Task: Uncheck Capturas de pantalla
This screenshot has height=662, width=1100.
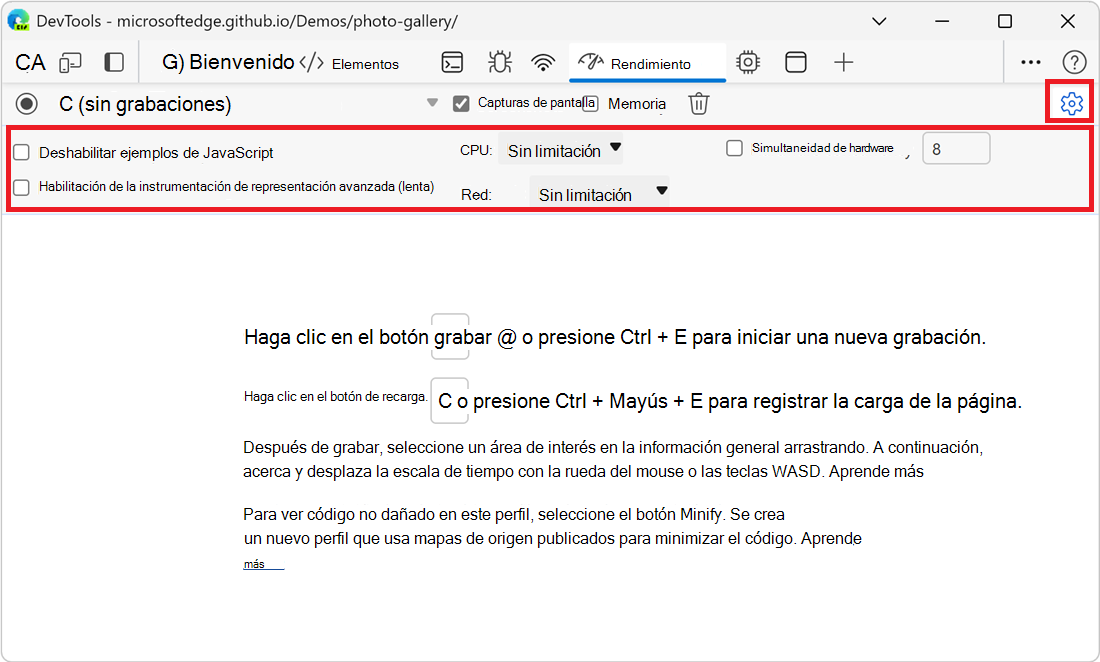Action: coord(461,102)
